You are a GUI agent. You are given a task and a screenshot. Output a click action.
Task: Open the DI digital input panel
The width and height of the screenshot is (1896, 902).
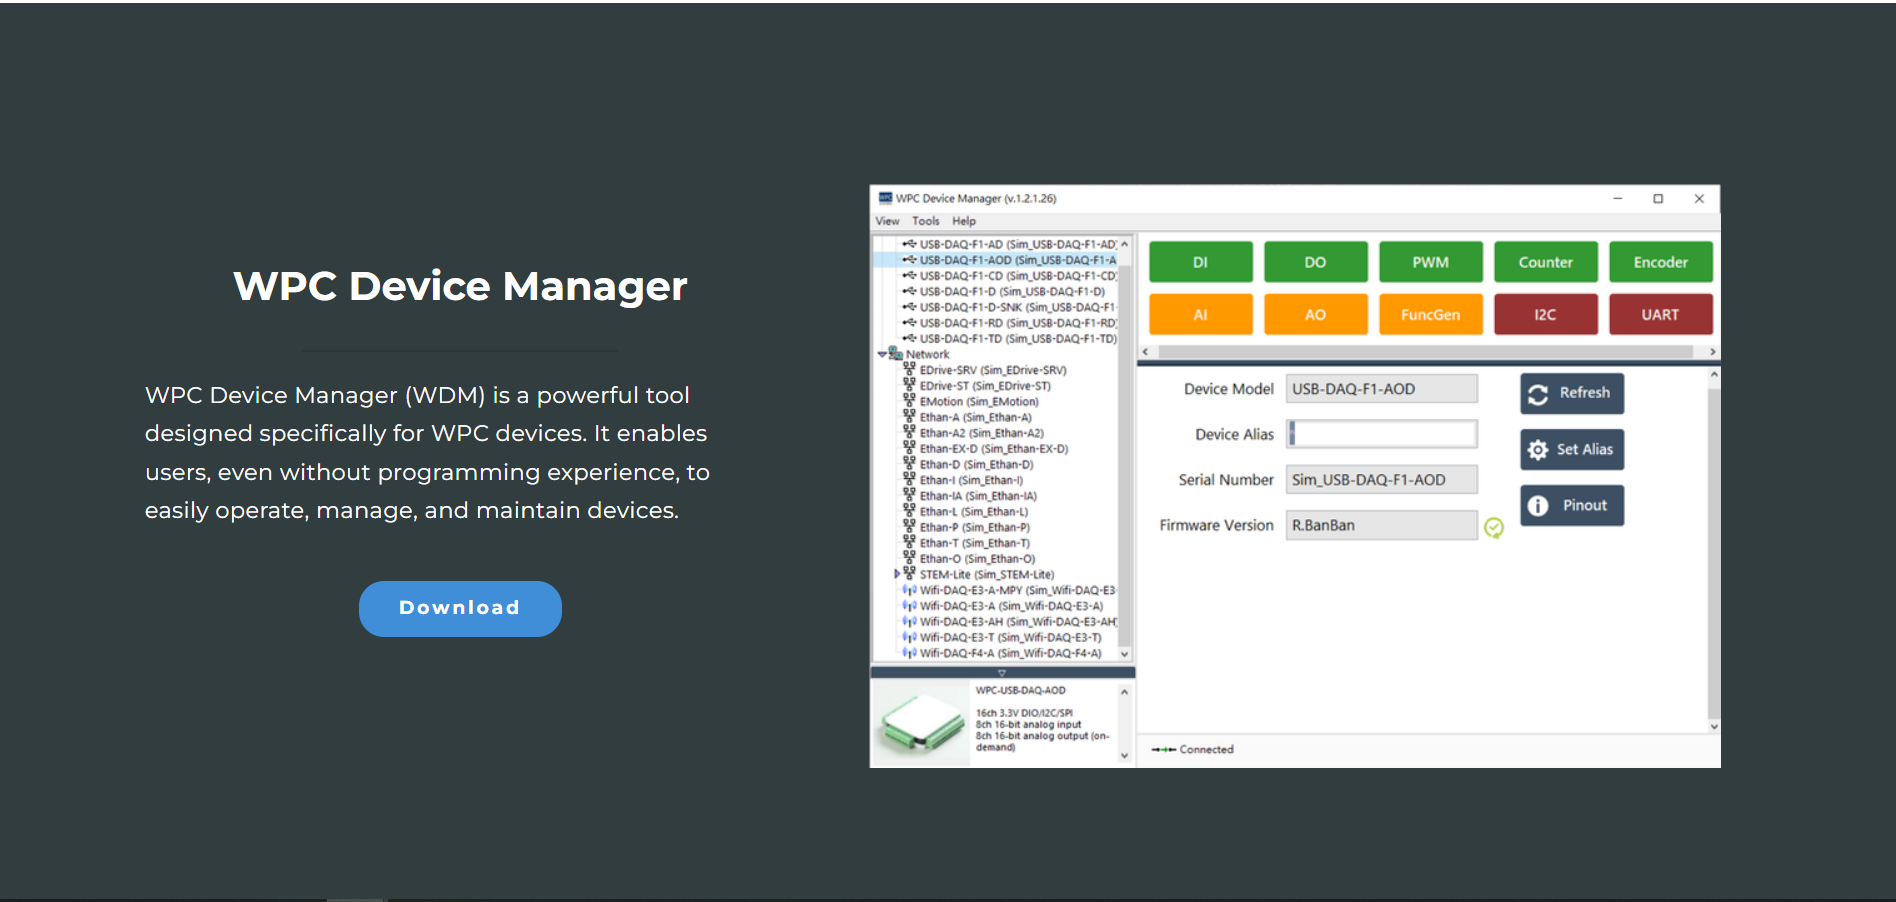pyautogui.click(x=1200, y=261)
